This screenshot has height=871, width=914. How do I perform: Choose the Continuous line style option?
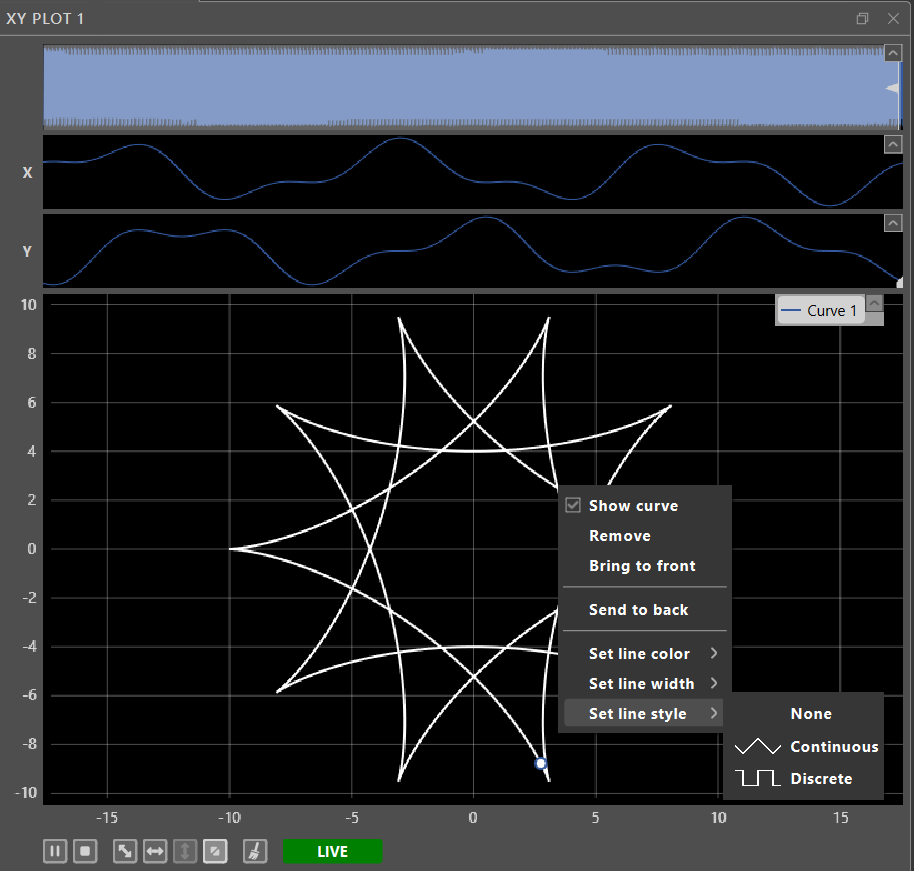tap(806, 747)
